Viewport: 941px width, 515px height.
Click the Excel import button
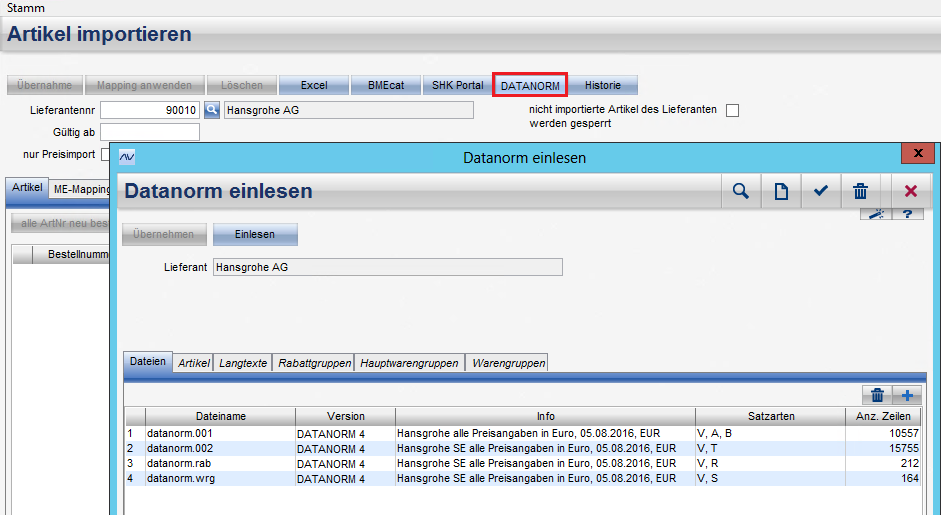(x=314, y=85)
